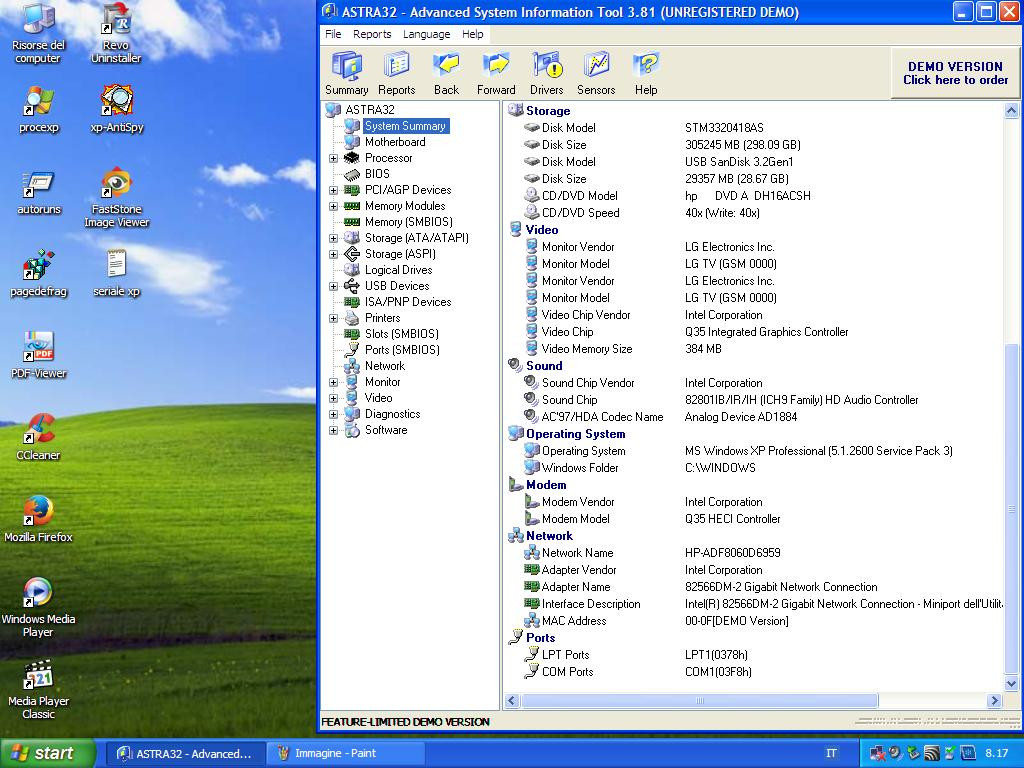Click the Windows start button
Screen dimensions: 1024x768
48,753
